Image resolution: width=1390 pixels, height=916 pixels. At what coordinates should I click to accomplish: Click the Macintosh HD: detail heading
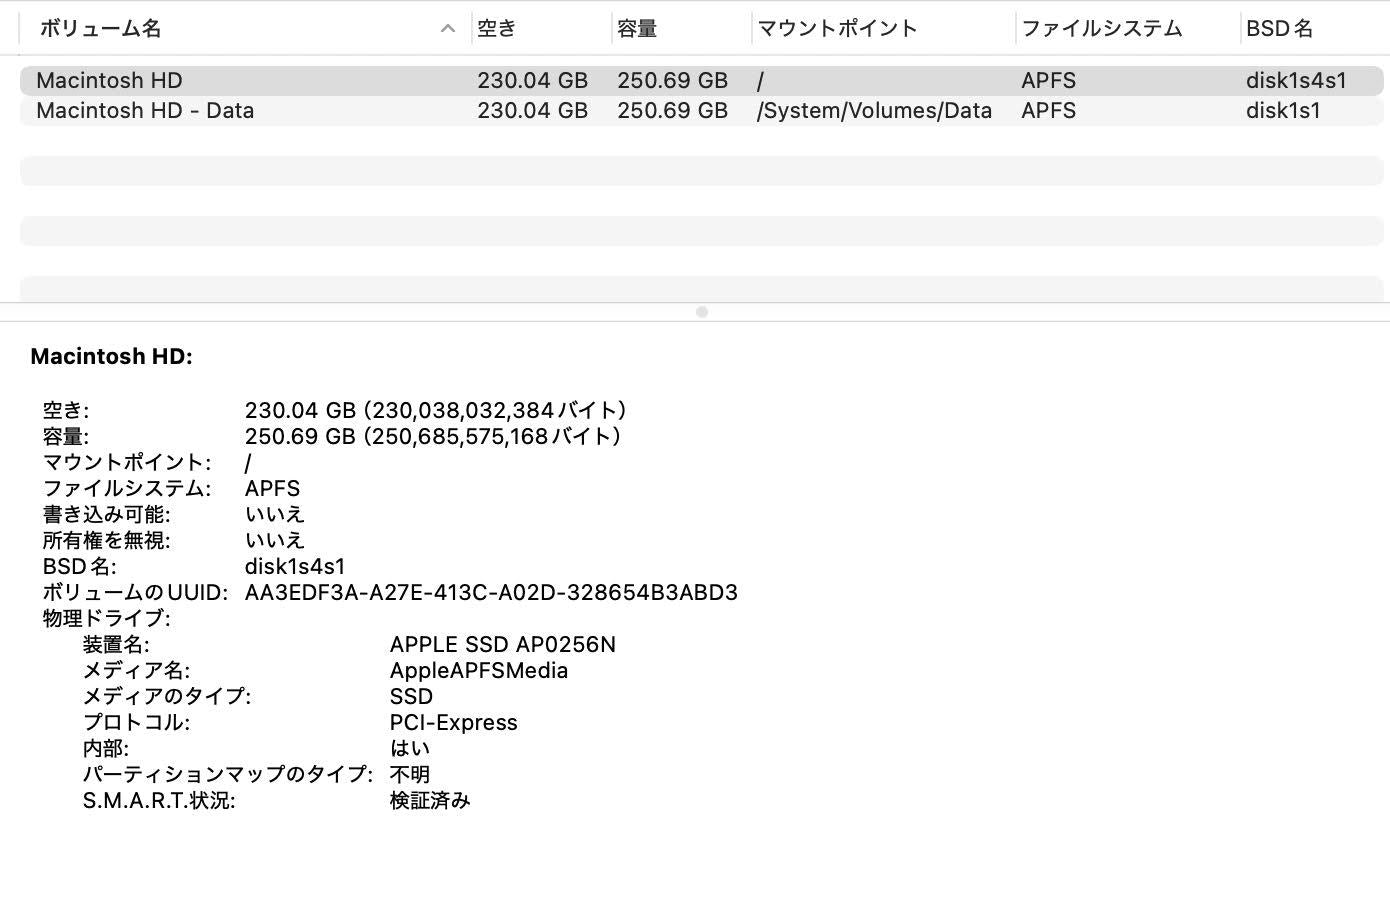tap(111, 356)
